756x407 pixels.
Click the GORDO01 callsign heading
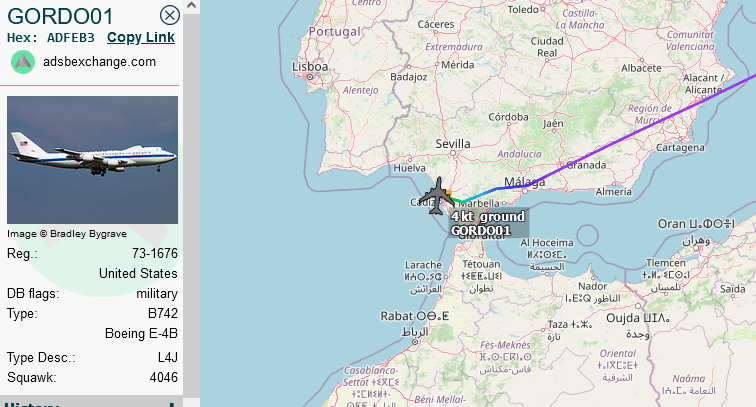click(60, 16)
